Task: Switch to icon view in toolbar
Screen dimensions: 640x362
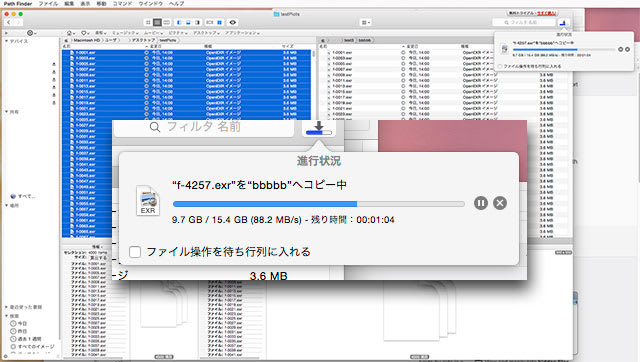Action: coord(148,22)
